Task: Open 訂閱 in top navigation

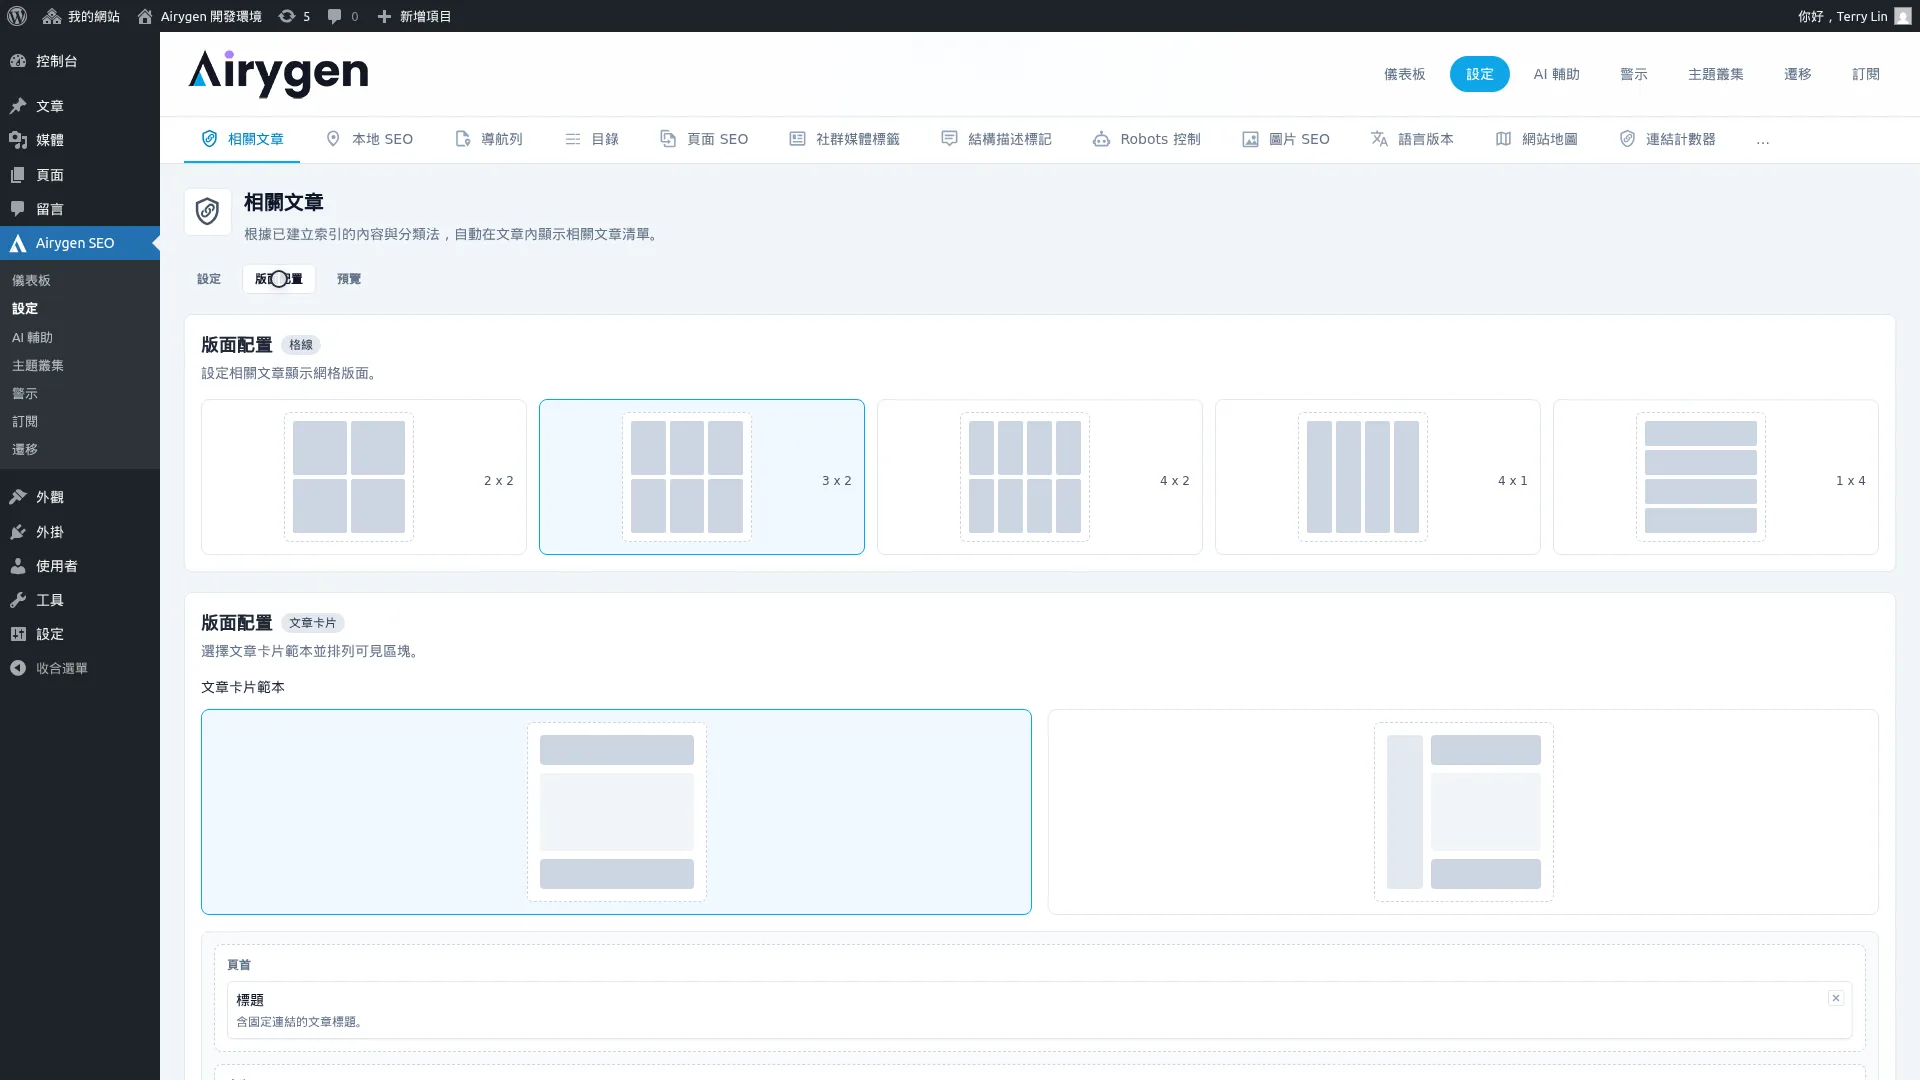Action: (1866, 74)
